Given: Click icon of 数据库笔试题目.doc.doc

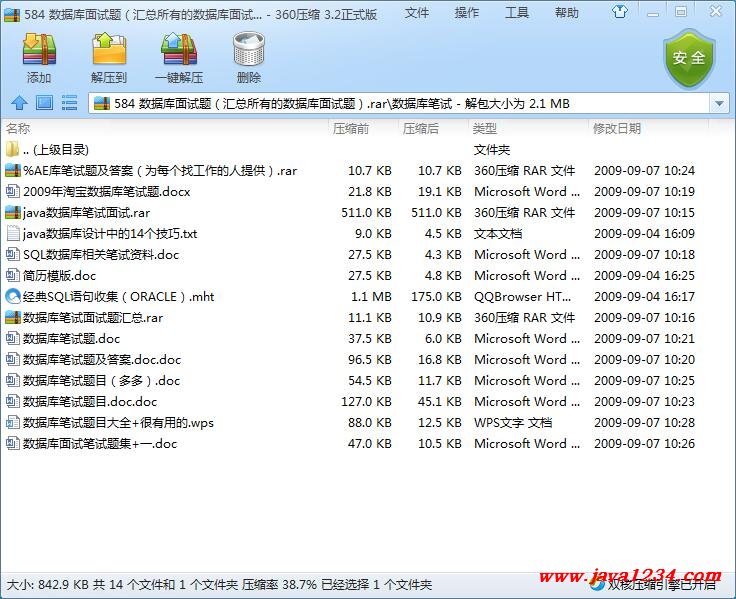Looking at the screenshot, I should click(13, 401).
